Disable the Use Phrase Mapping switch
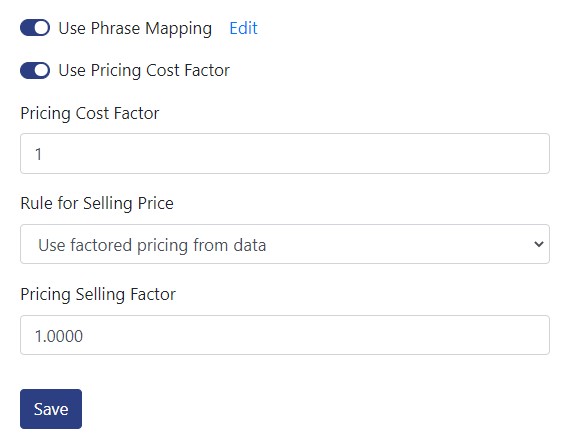Viewport: 571px width, 442px height. (35, 28)
